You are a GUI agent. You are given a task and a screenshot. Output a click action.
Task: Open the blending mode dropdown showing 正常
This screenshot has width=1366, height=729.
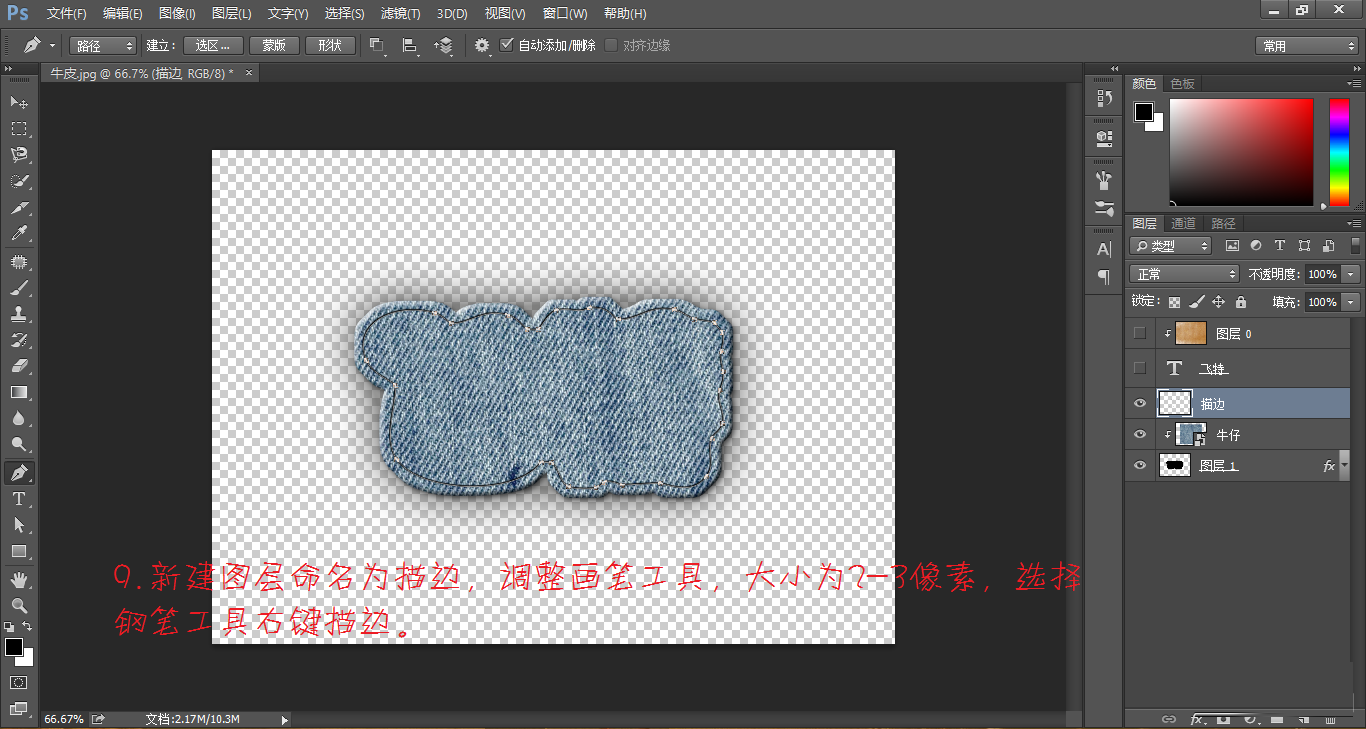tap(1184, 273)
